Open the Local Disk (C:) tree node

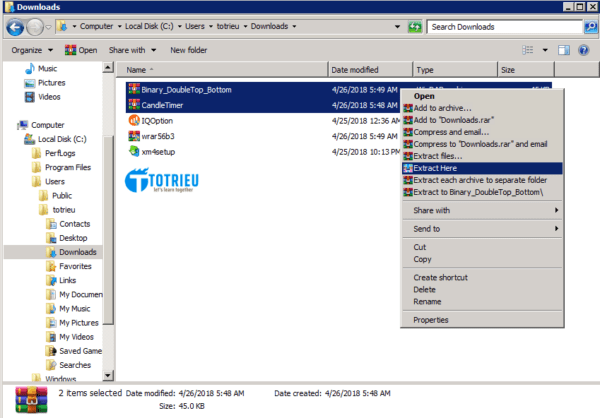55,139
